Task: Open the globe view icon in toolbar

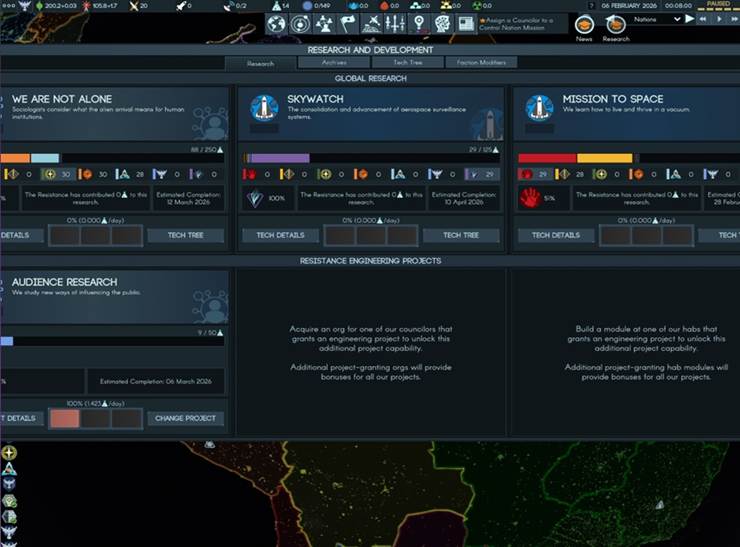Action: (276, 23)
